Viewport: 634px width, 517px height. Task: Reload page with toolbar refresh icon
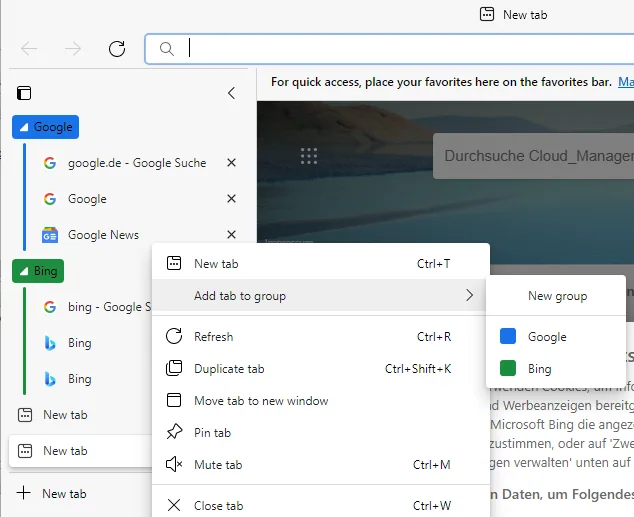coord(117,49)
